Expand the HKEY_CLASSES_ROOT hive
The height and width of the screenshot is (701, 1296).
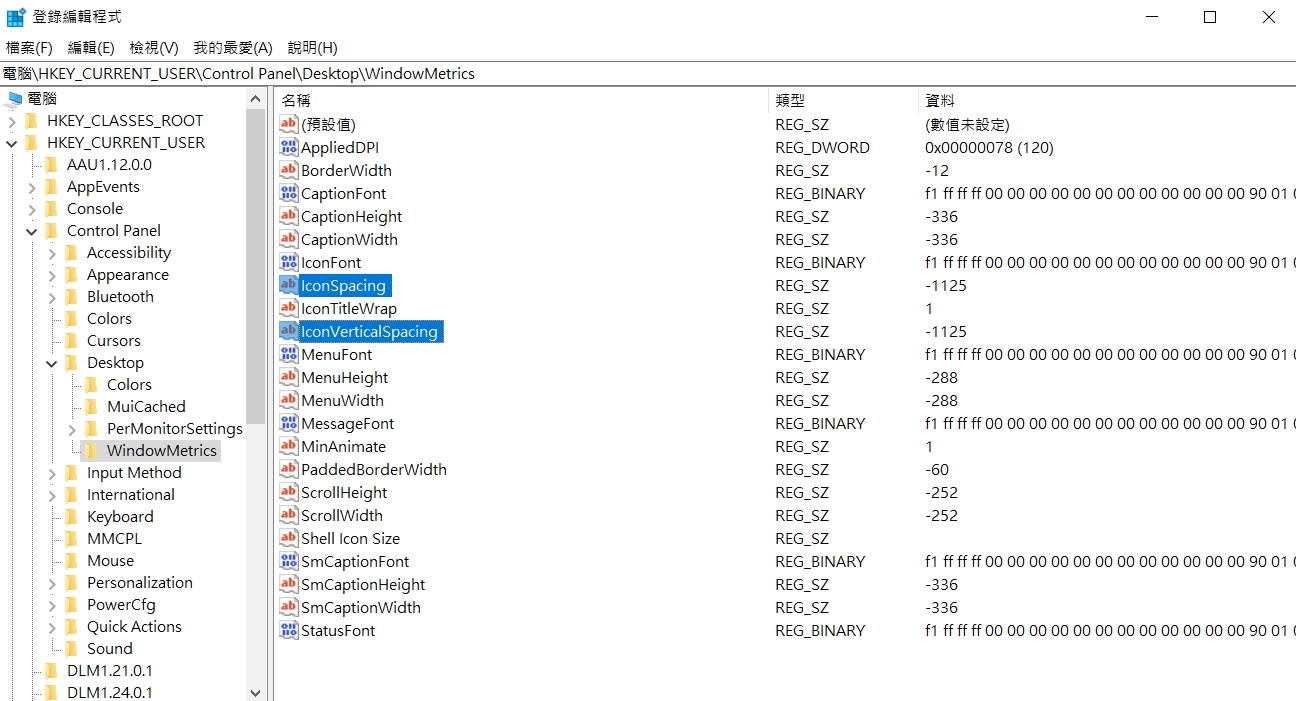click(12, 121)
